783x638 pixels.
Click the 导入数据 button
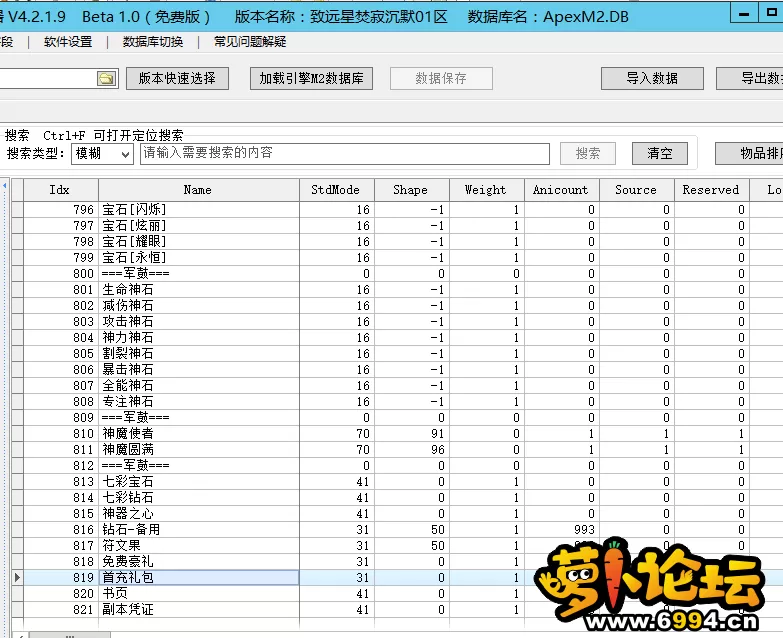coord(652,78)
